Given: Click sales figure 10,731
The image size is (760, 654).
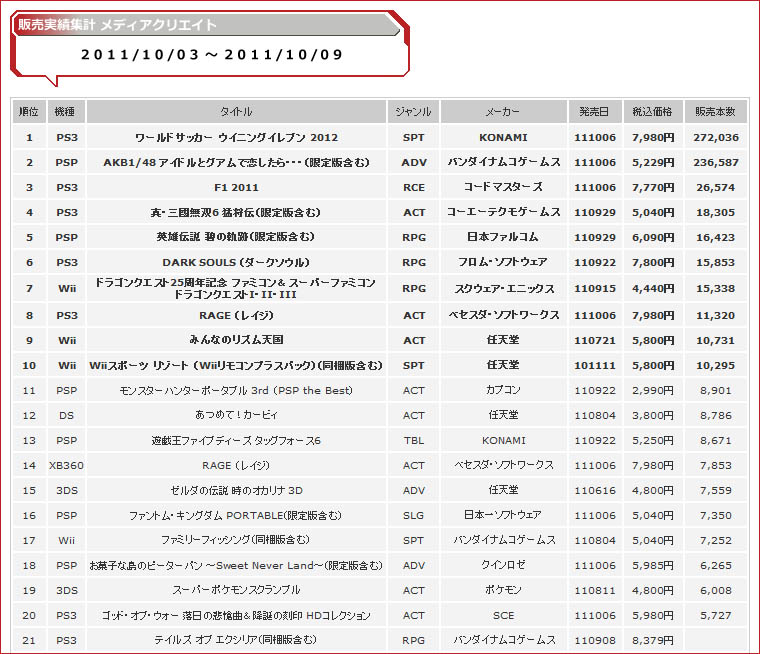Looking at the screenshot, I should click(716, 340).
